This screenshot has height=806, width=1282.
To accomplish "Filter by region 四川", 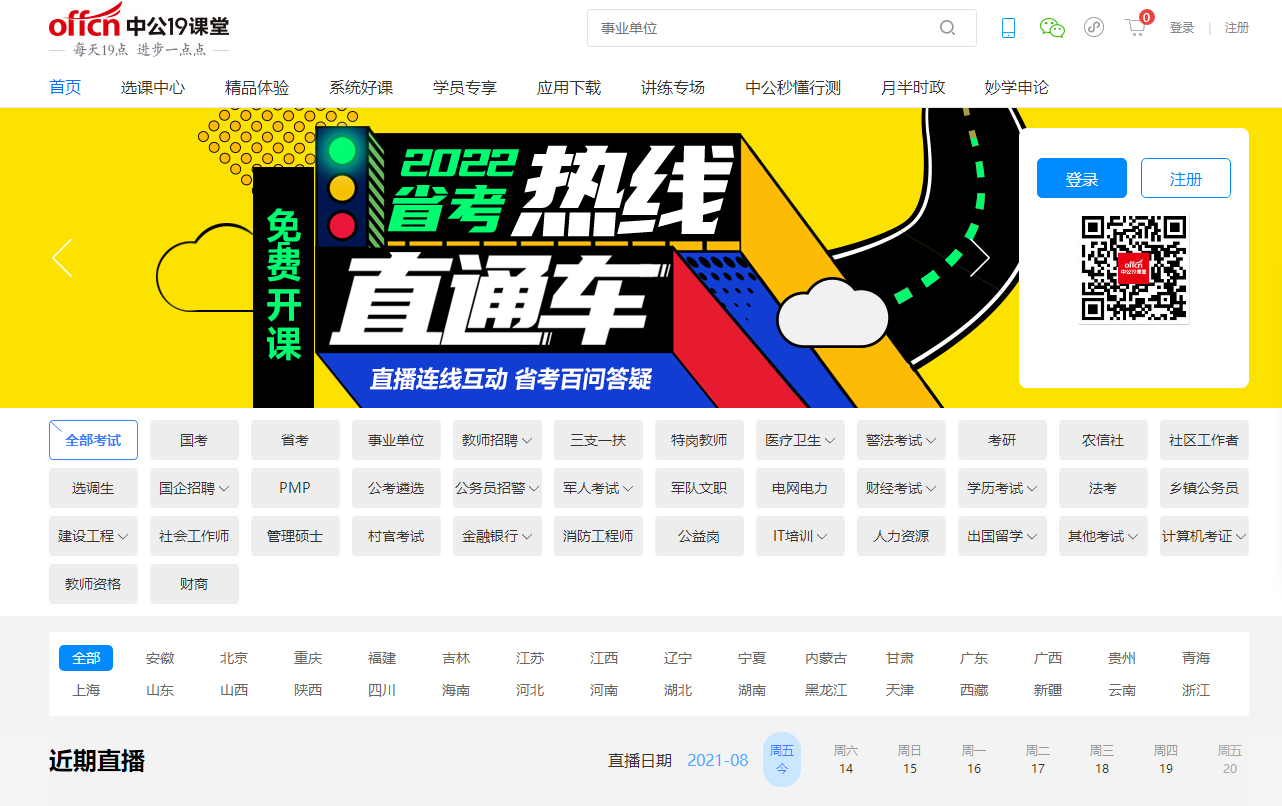I will (382, 690).
